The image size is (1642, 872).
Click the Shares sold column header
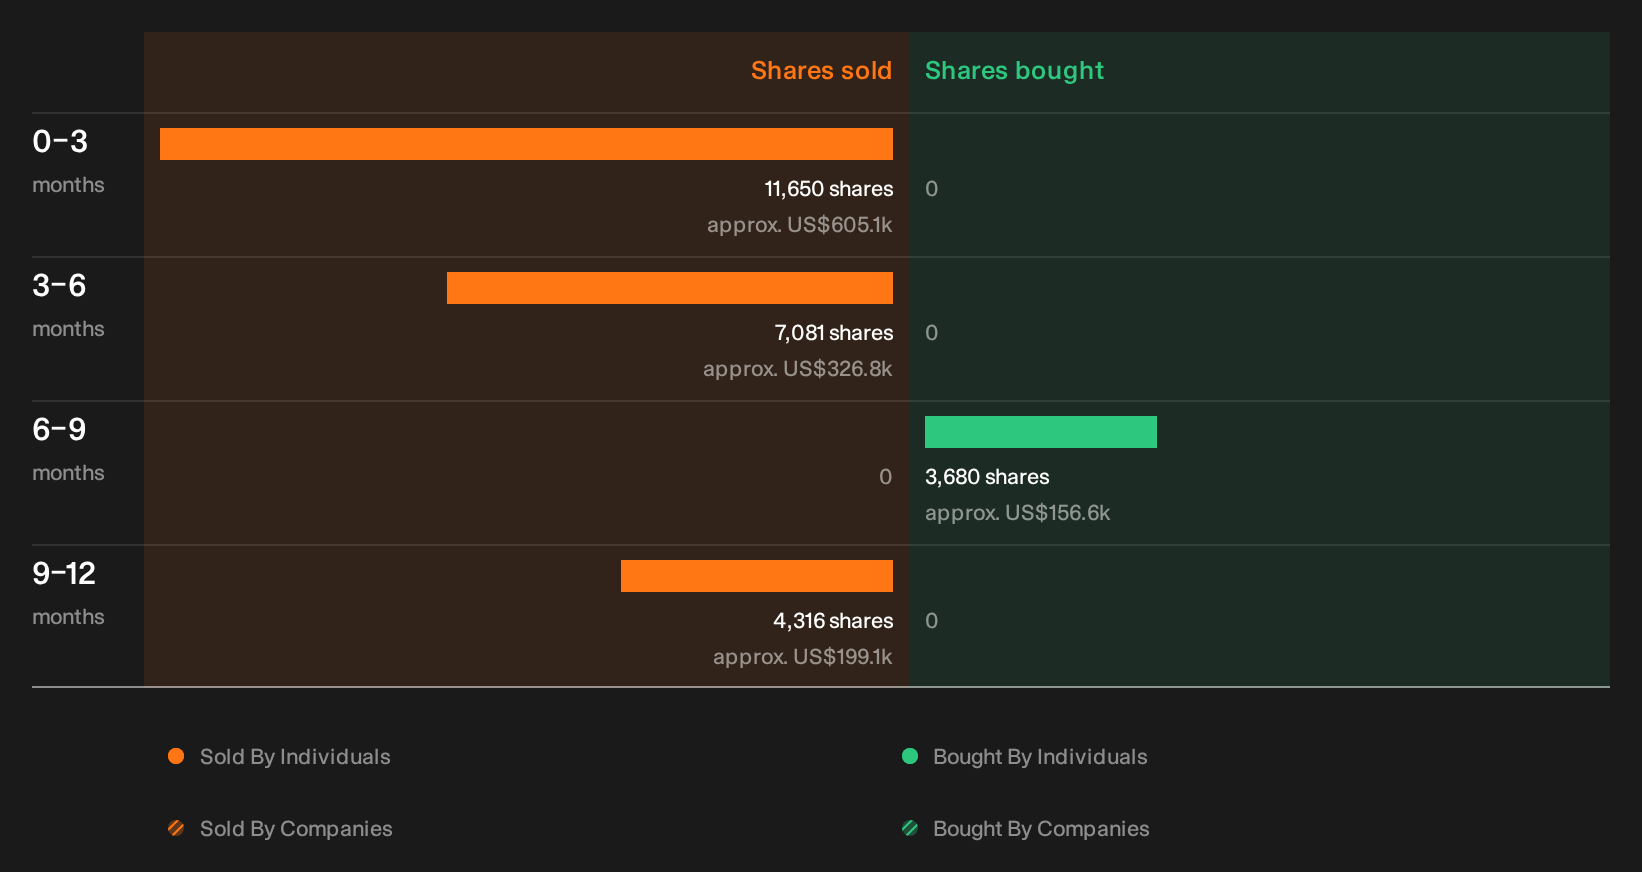(x=821, y=71)
